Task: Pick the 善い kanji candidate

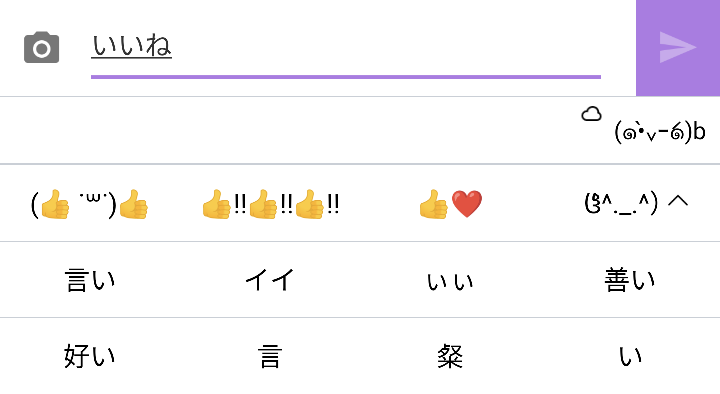Action: [x=630, y=280]
